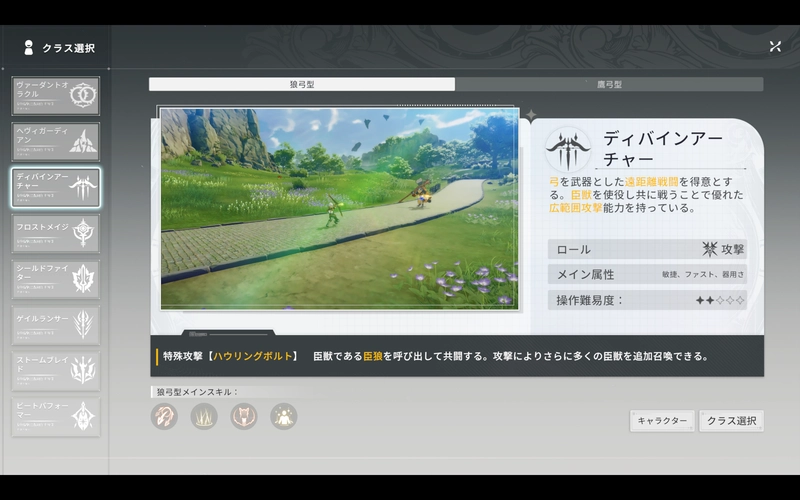The width and height of the screenshot is (800, 500).
Task: Click the ロール row
Action: (647, 249)
